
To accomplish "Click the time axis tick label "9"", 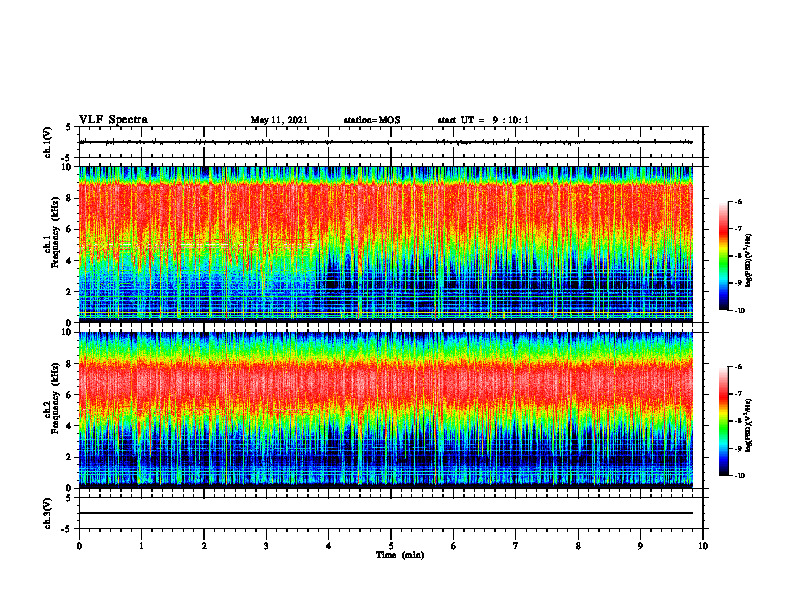I will (x=640, y=546).
